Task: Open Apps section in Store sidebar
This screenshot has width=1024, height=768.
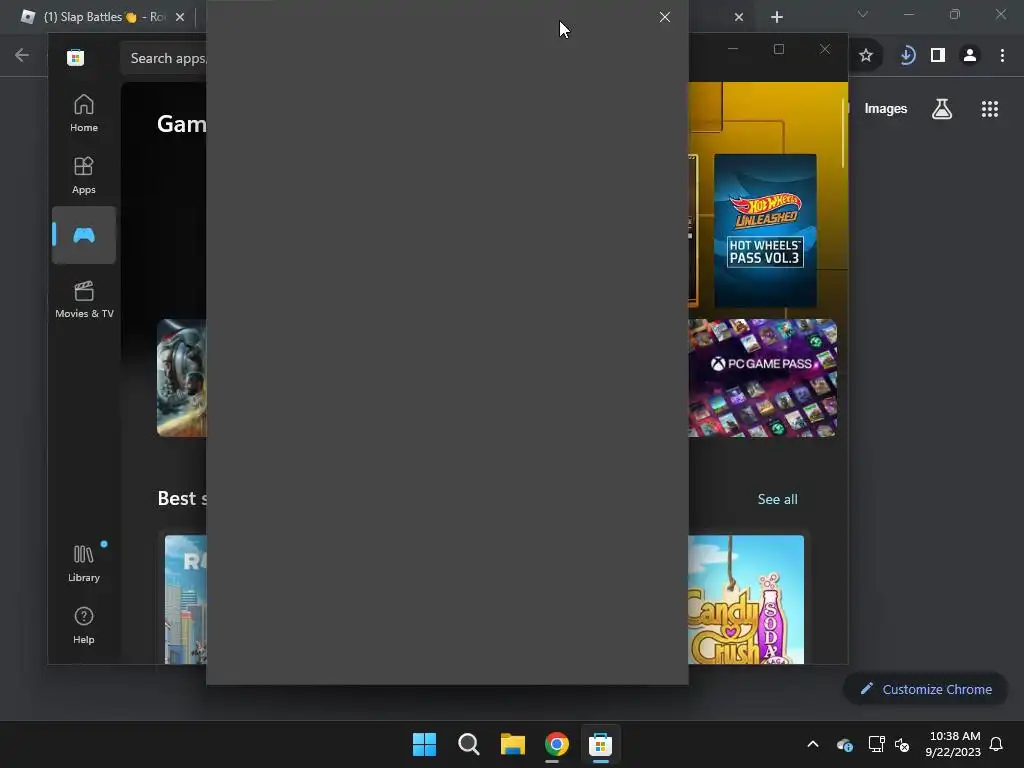Action: [84, 176]
